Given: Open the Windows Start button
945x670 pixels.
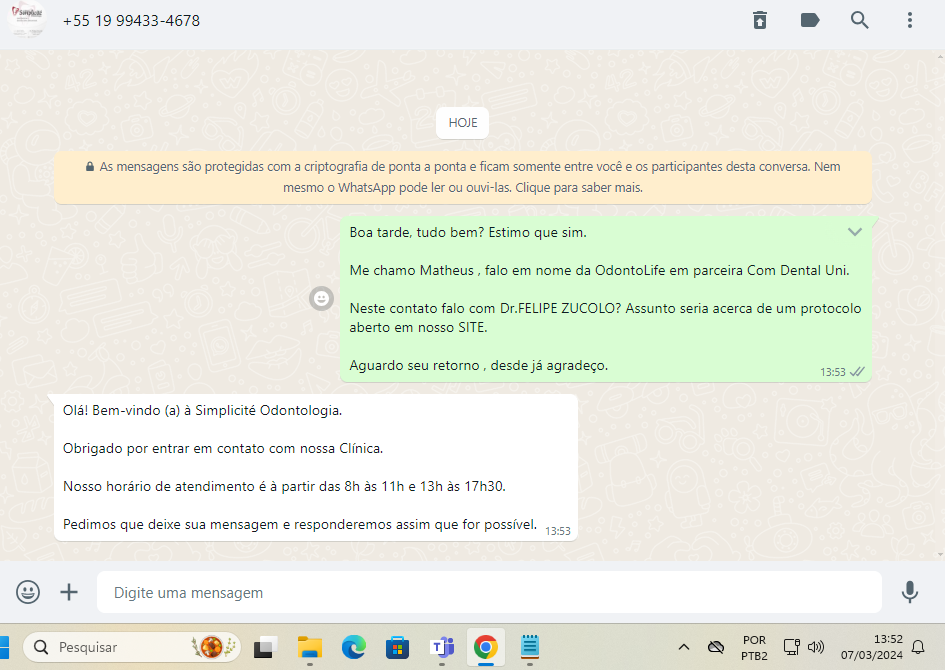Looking at the screenshot, I should (x=4, y=647).
